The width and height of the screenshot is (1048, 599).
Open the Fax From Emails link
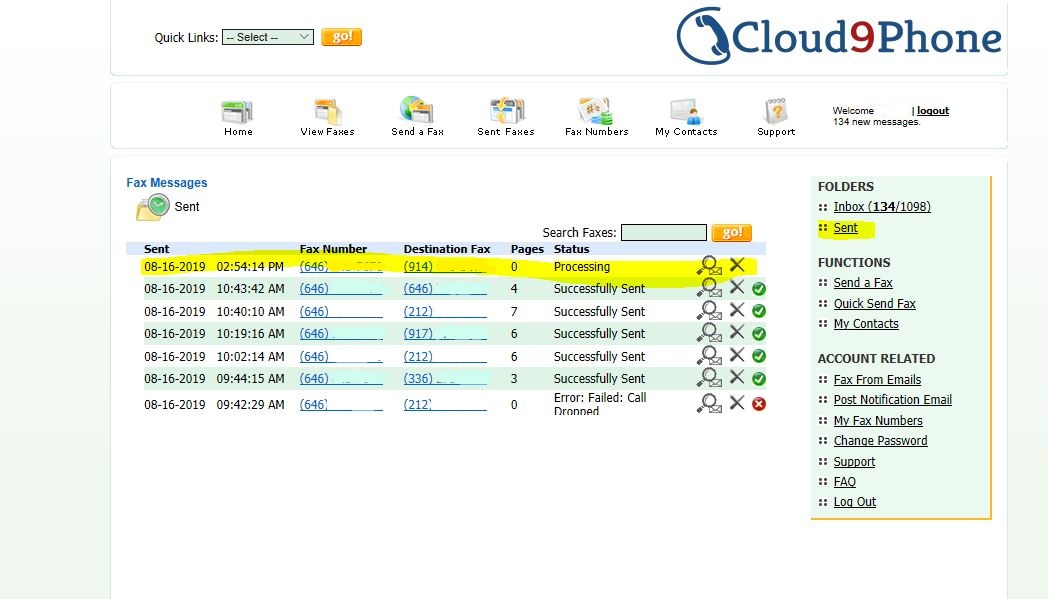[x=877, y=380]
